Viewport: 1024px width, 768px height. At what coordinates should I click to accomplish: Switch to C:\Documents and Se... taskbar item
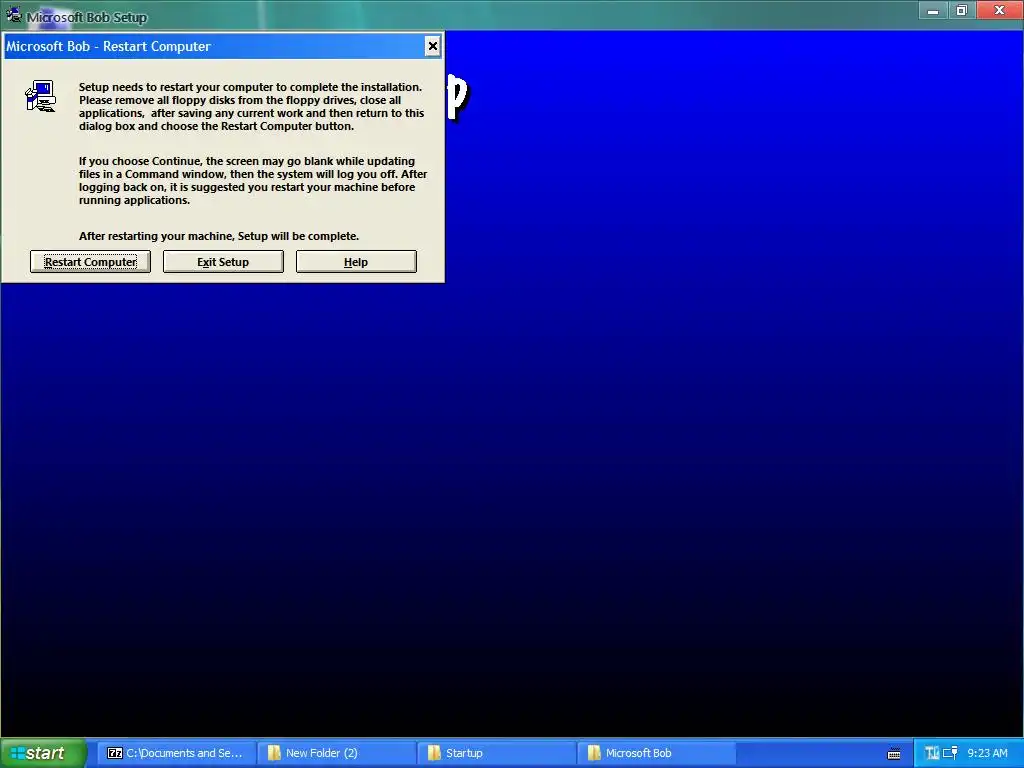176,753
